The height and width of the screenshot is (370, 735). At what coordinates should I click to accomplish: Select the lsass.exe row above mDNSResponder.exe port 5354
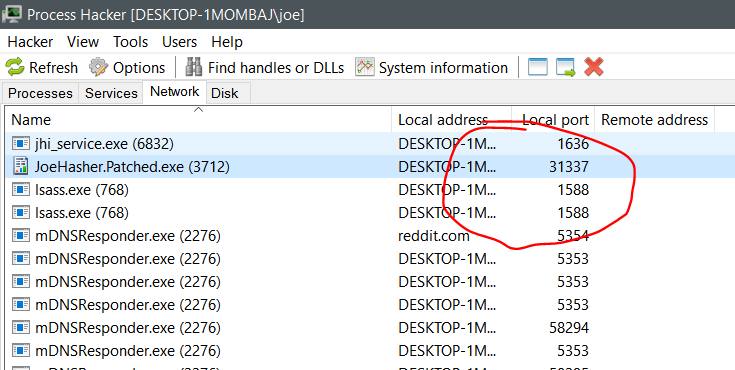click(x=370, y=212)
